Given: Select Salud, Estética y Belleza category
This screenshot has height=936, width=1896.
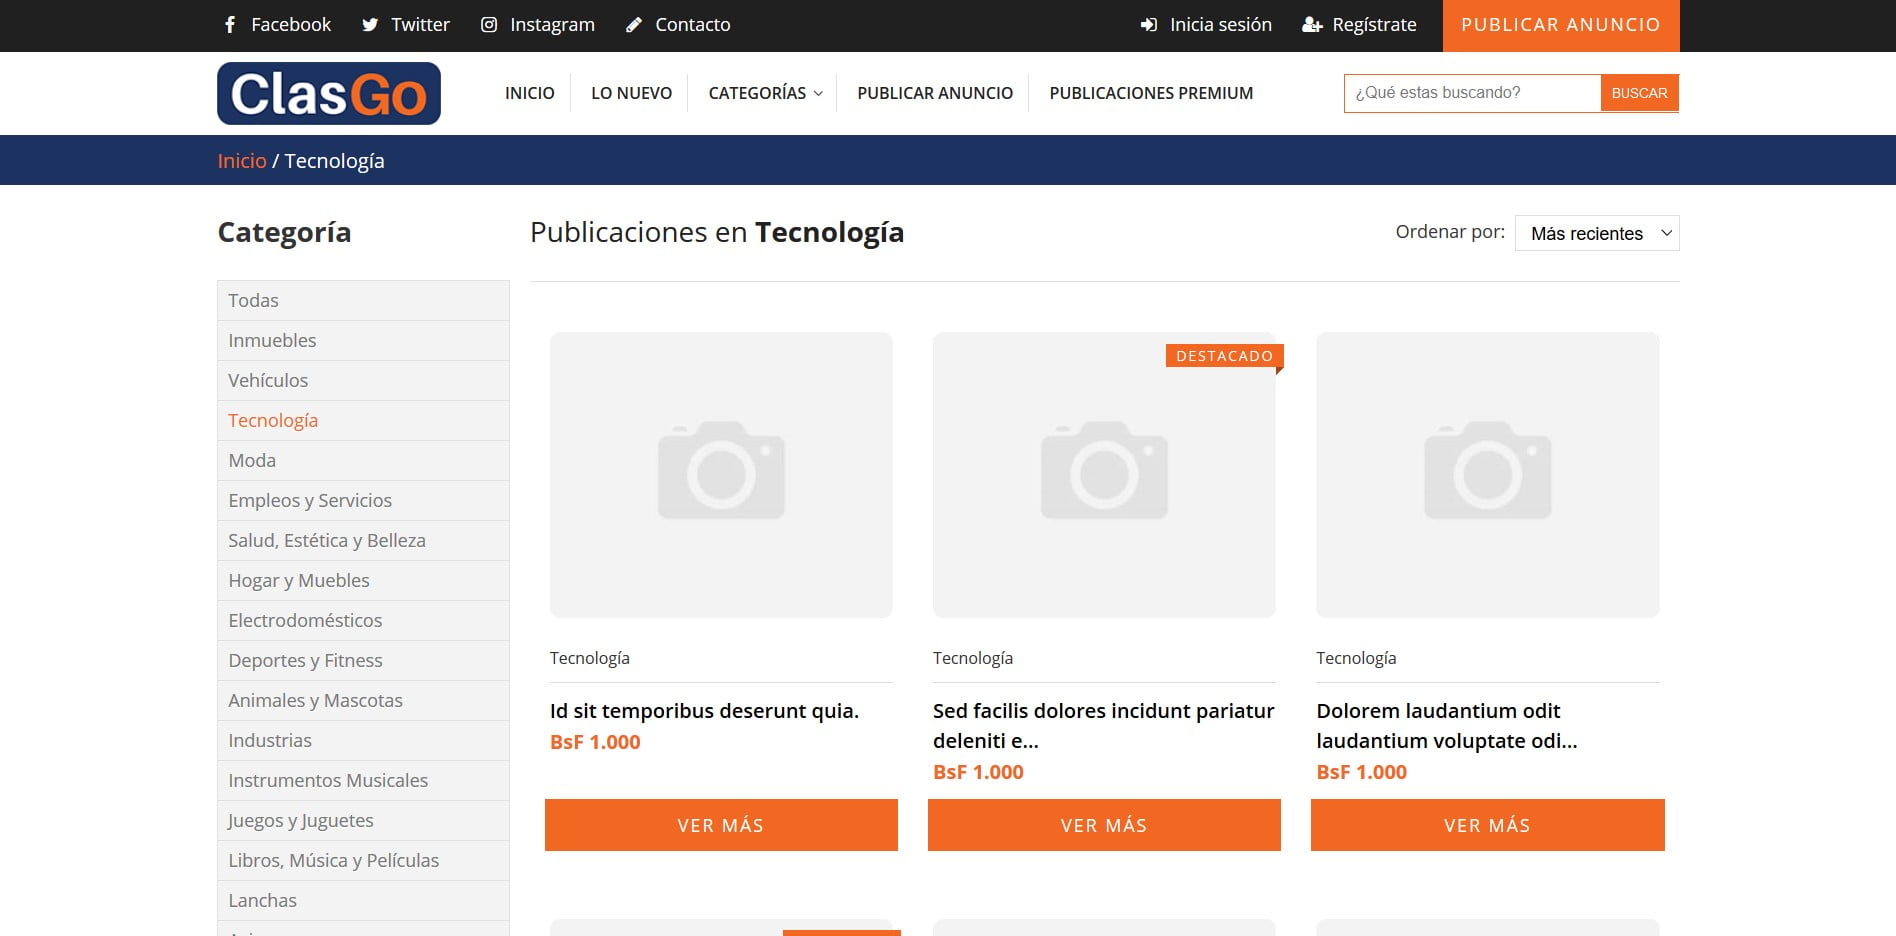Looking at the screenshot, I should 363,540.
